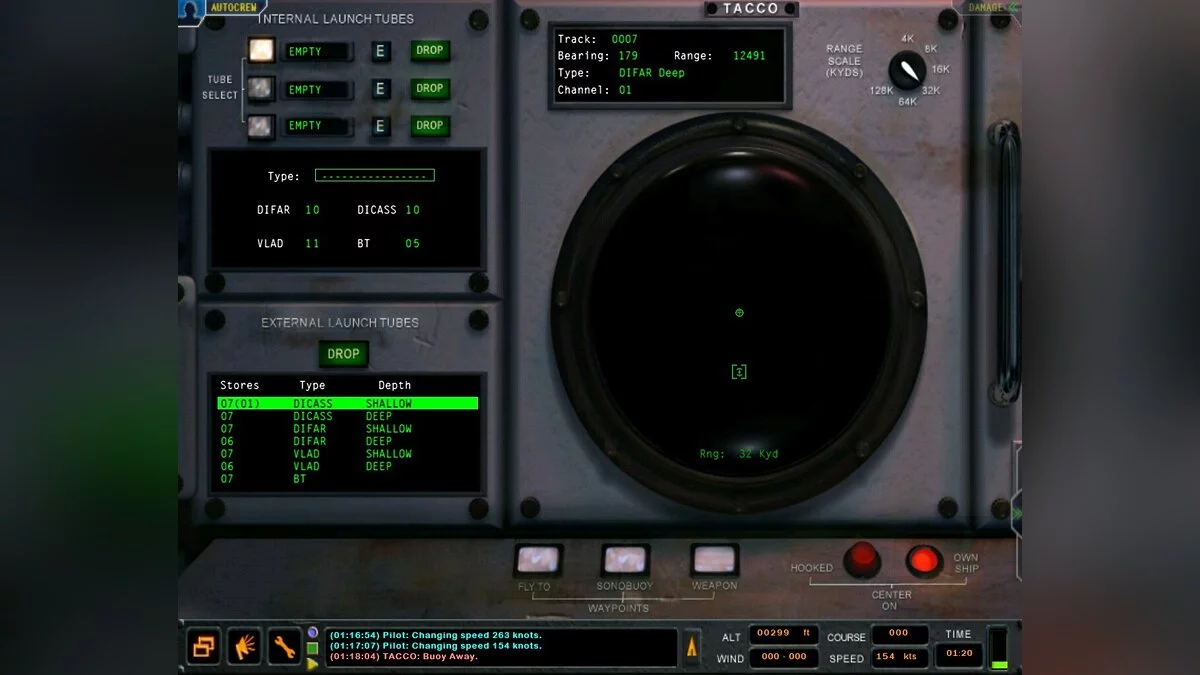Select the first internal launch tube
This screenshot has width=1200, height=675.
(261, 50)
